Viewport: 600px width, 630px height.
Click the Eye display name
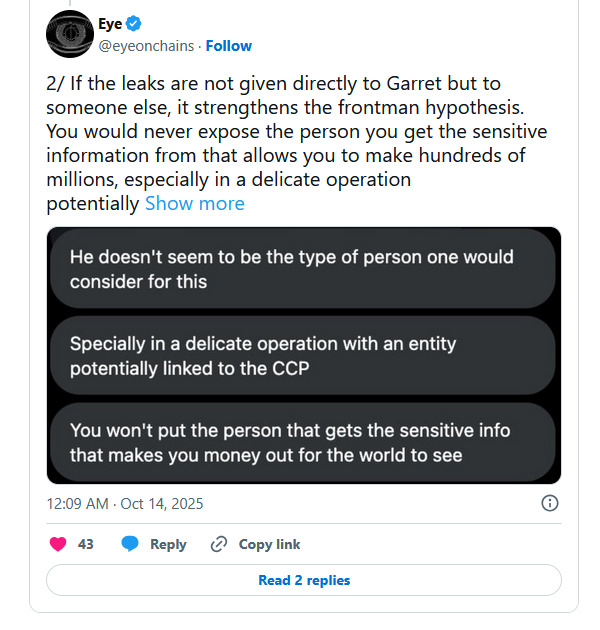(110, 24)
